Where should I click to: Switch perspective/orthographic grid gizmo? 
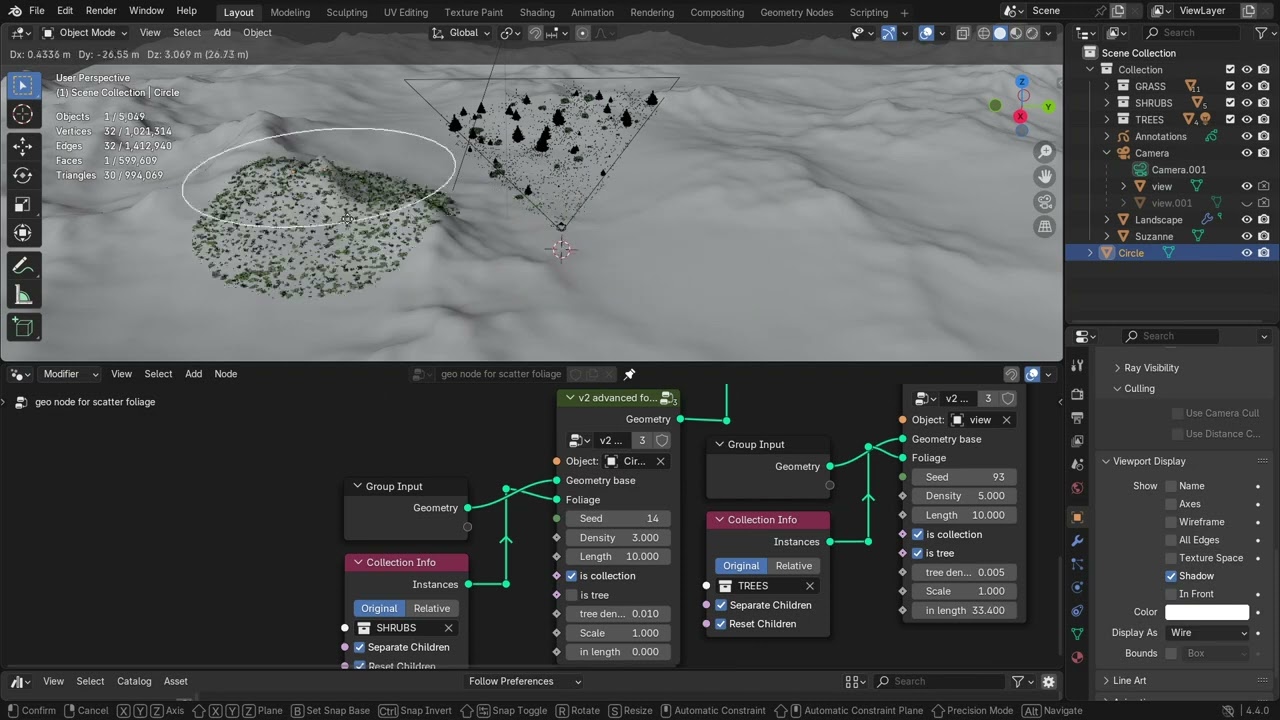[1045, 226]
